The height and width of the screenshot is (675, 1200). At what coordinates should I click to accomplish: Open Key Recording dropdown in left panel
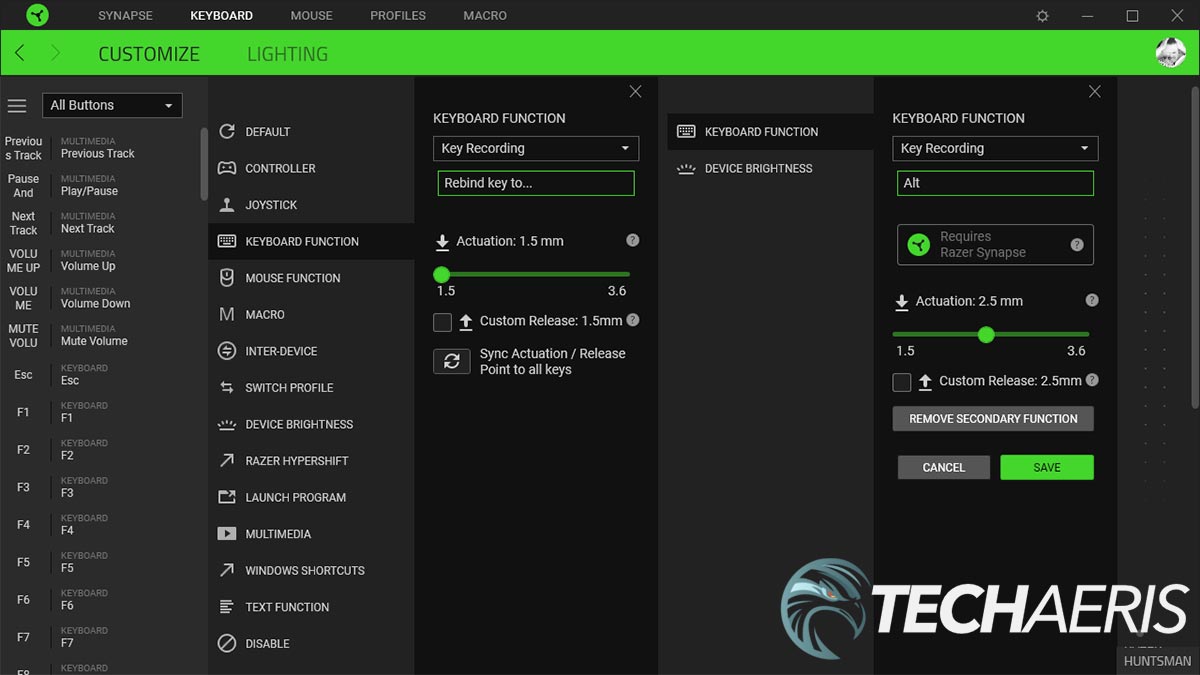[536, 148]
